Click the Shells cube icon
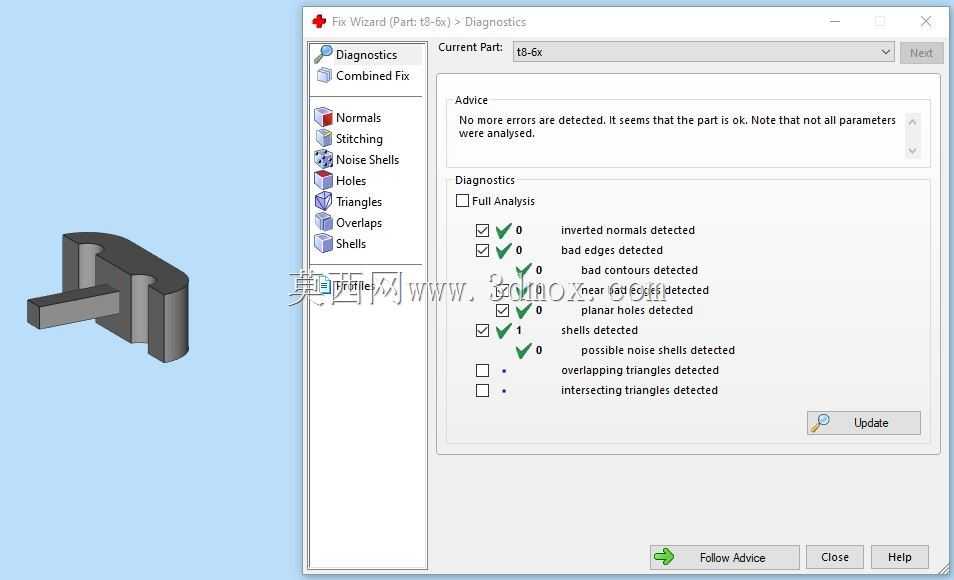The image size is (954, 580). click(x=323, y=243)
